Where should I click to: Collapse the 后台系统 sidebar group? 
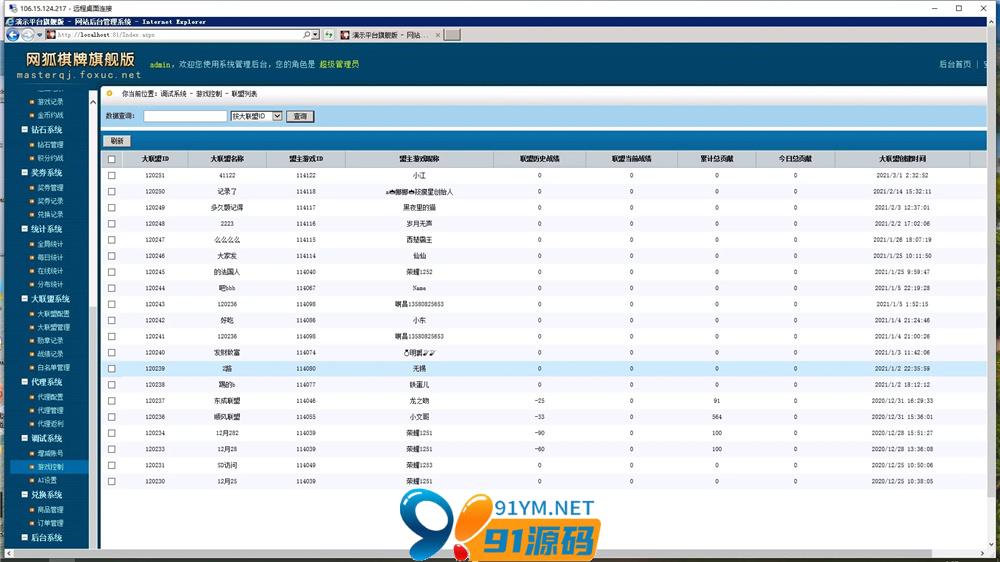pos(25,538)
